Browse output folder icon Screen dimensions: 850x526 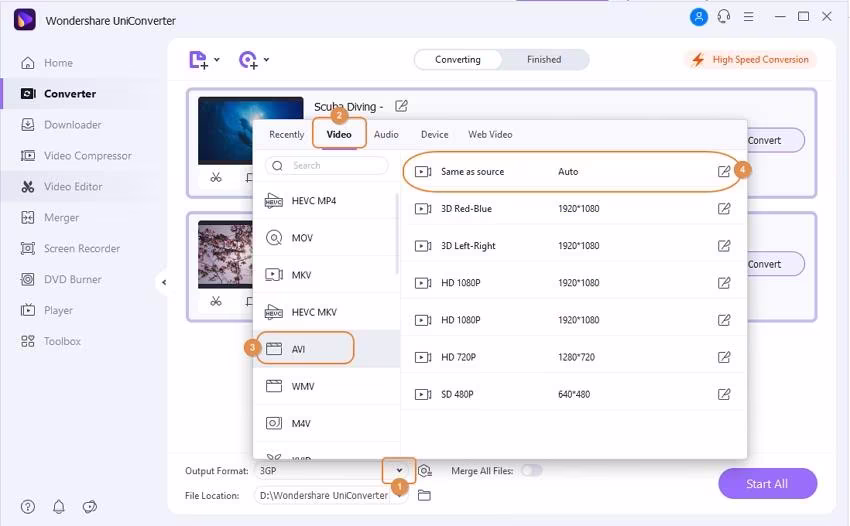424,495
